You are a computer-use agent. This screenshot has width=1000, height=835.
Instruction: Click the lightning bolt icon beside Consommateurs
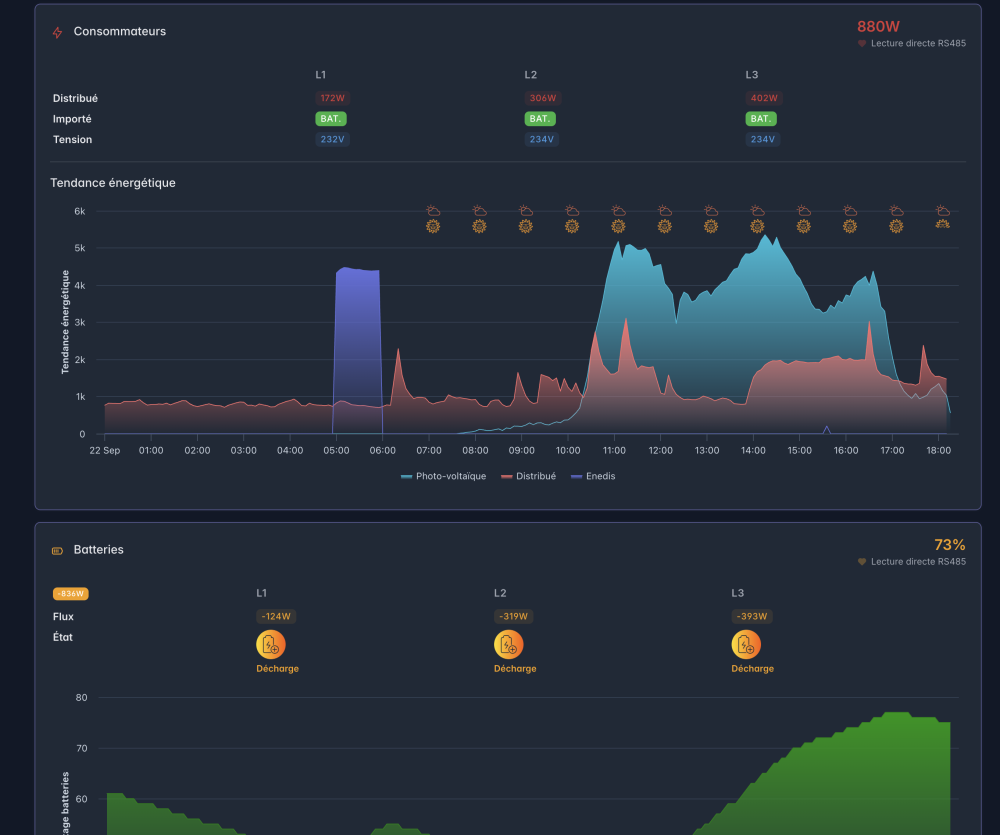pyautogui.click(x=57, y=33)
